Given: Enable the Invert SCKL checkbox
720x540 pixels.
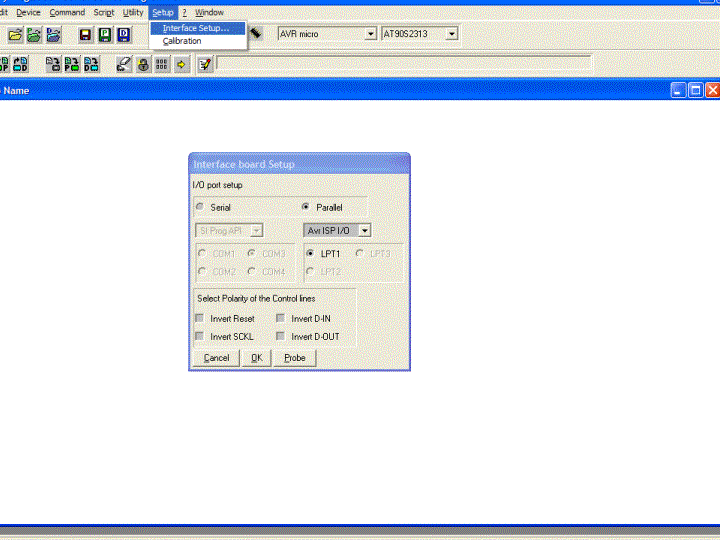Looking at the screenshot, I should pyautogui.click(x=200, y=336).
